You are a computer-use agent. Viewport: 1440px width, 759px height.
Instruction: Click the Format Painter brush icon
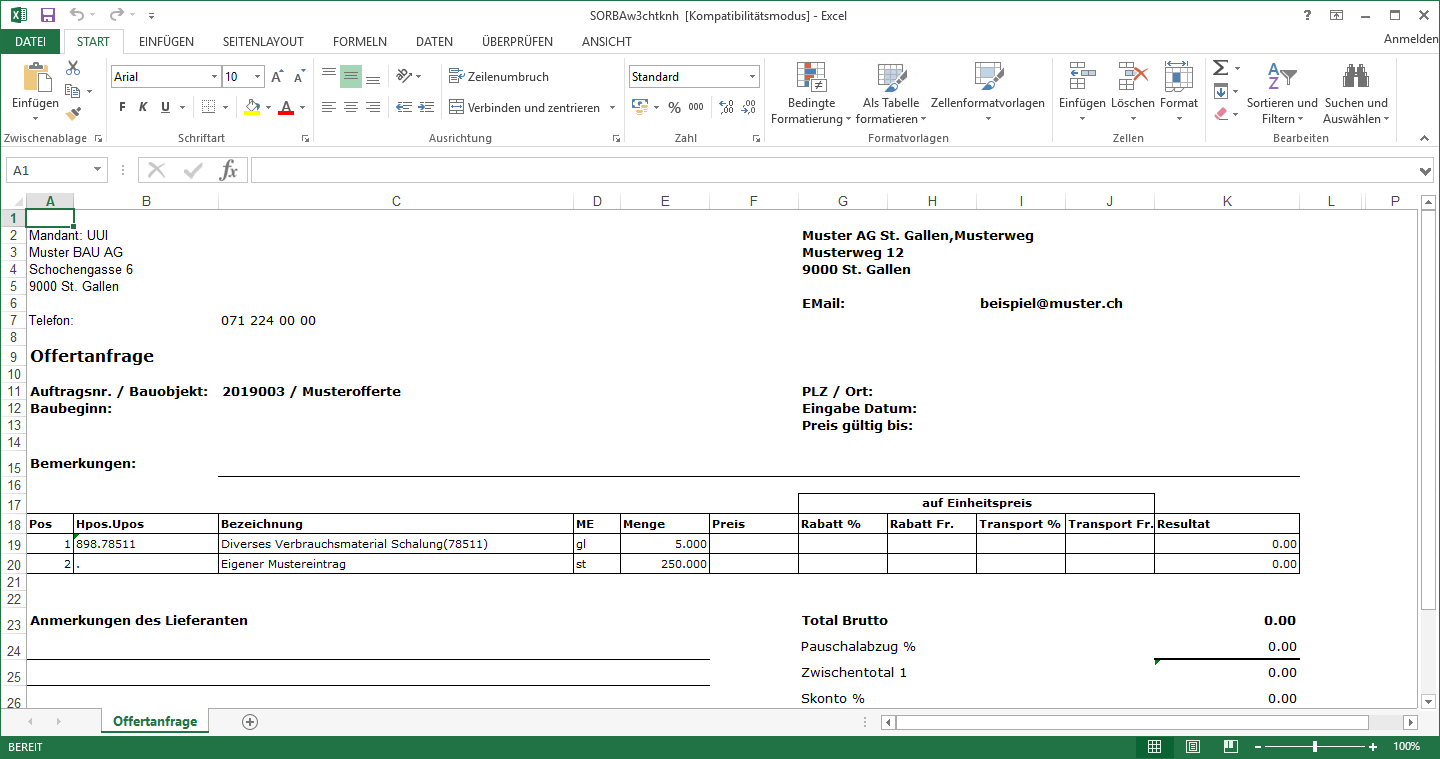(73, 114)
